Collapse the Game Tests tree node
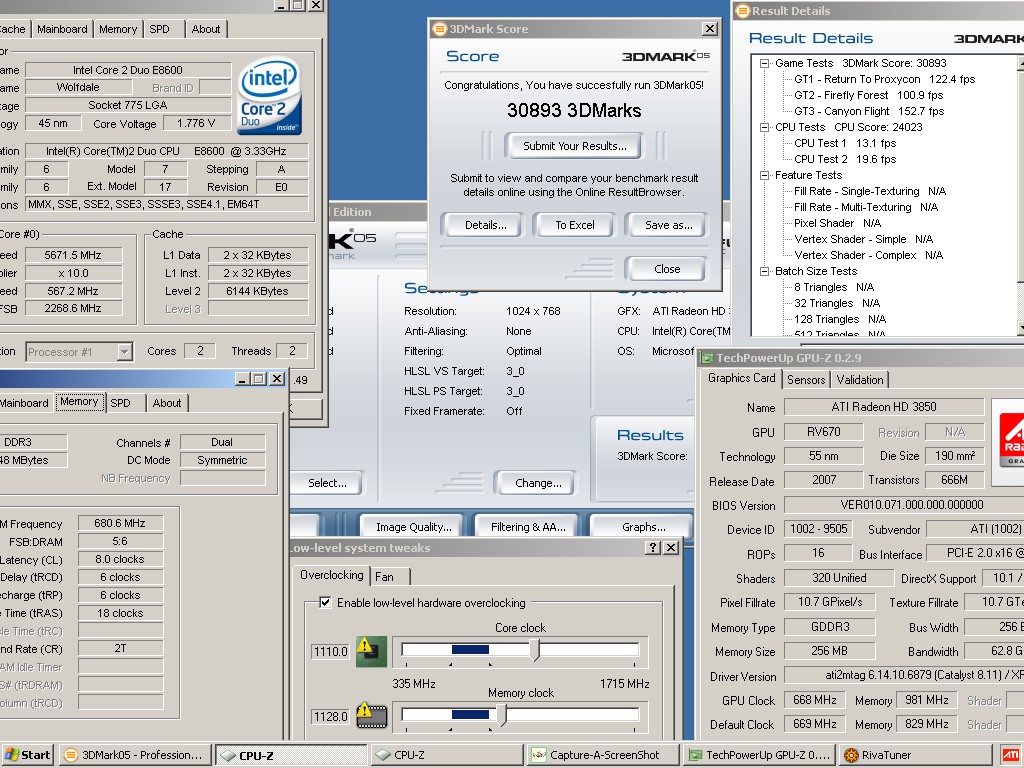 tap(764, 63)
